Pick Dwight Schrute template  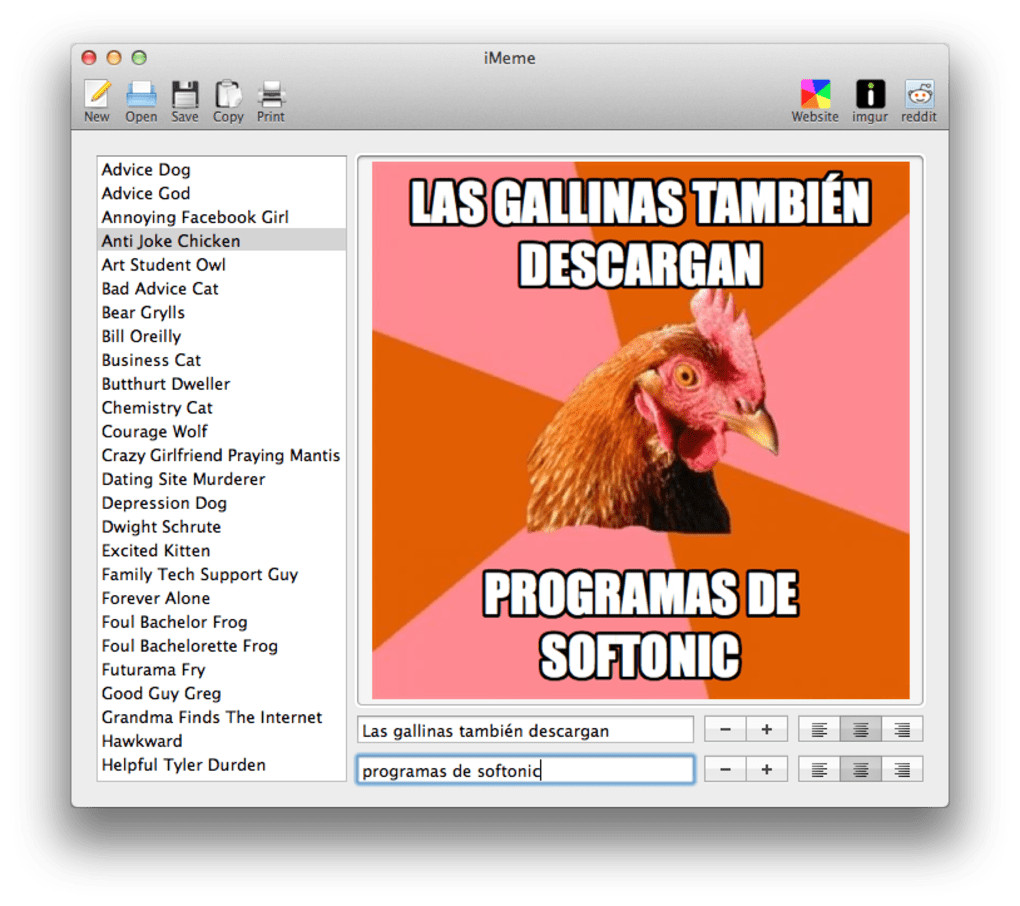coord(221,527)
